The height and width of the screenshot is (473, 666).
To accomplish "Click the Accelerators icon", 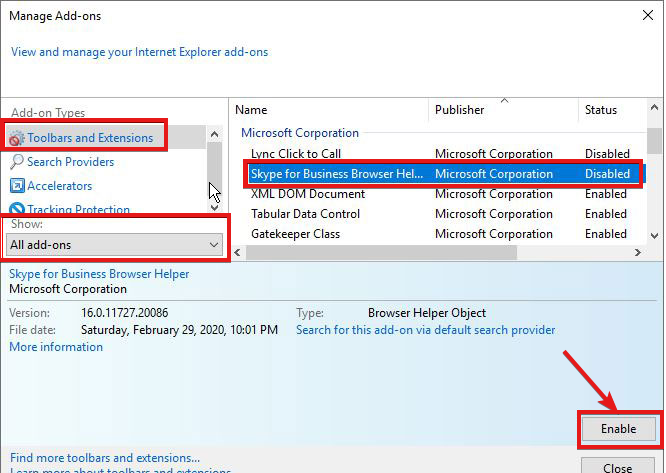I will click(17, 186).
